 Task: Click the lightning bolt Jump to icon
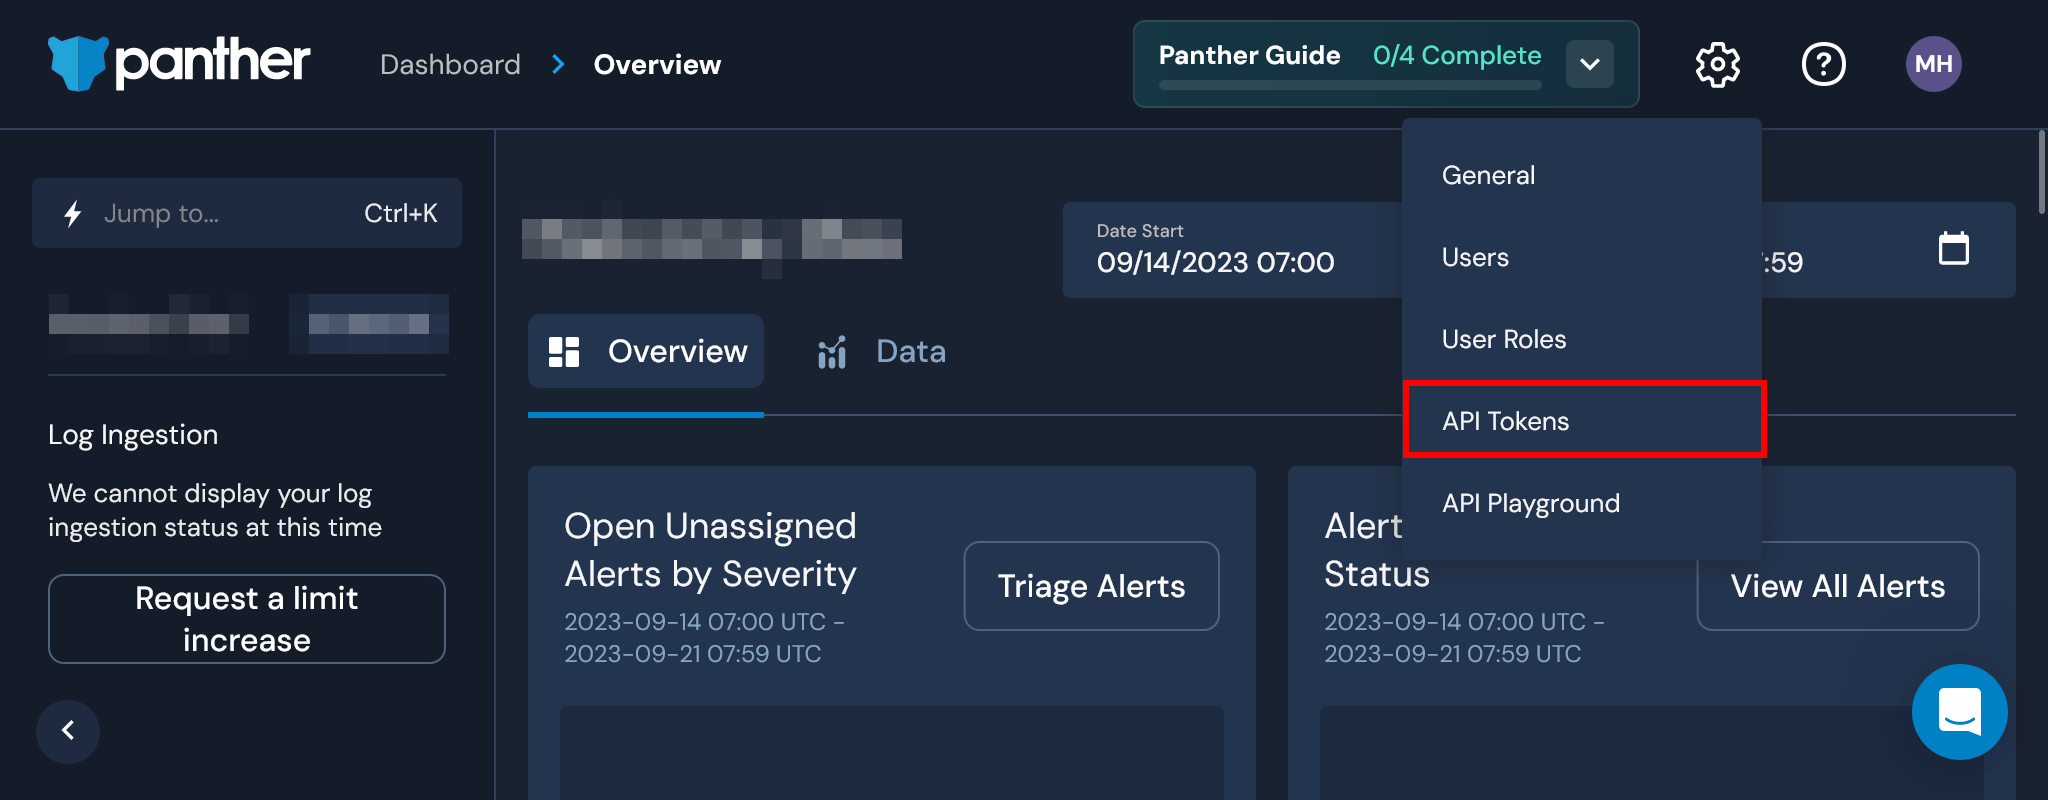click(73, 213)
